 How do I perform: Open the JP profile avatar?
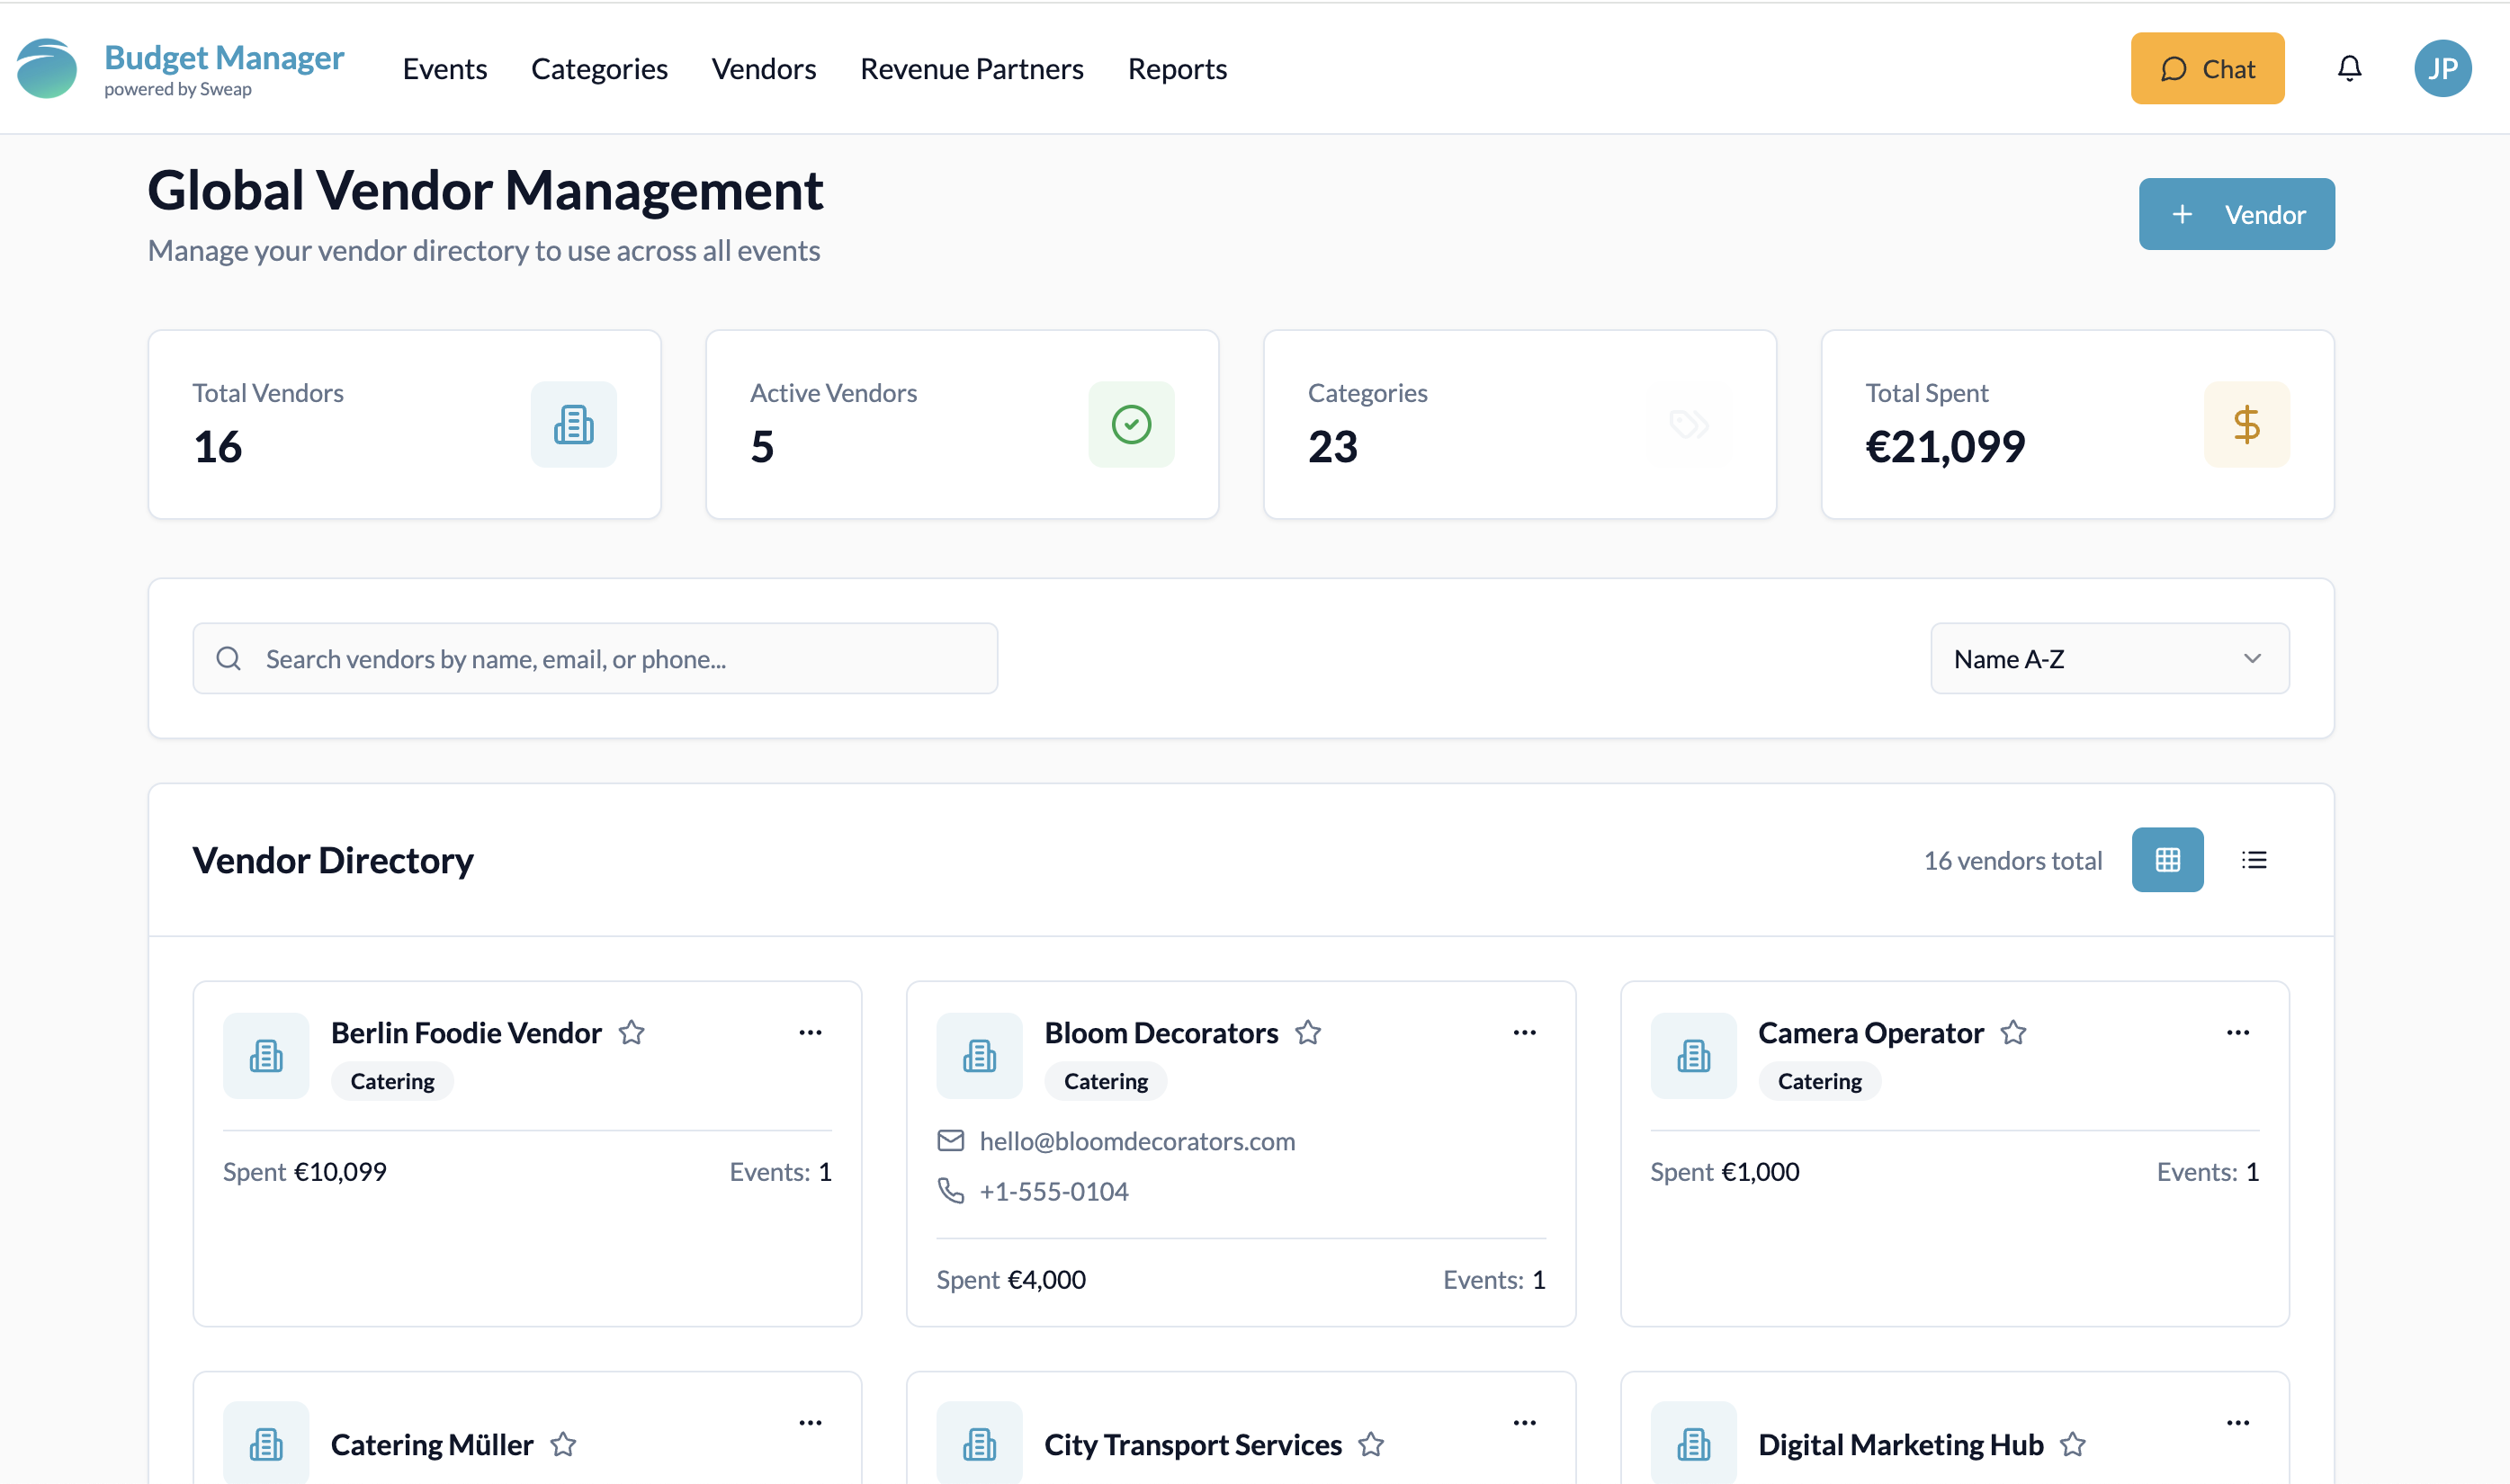pyautogui.click(x=2443, y=68)
